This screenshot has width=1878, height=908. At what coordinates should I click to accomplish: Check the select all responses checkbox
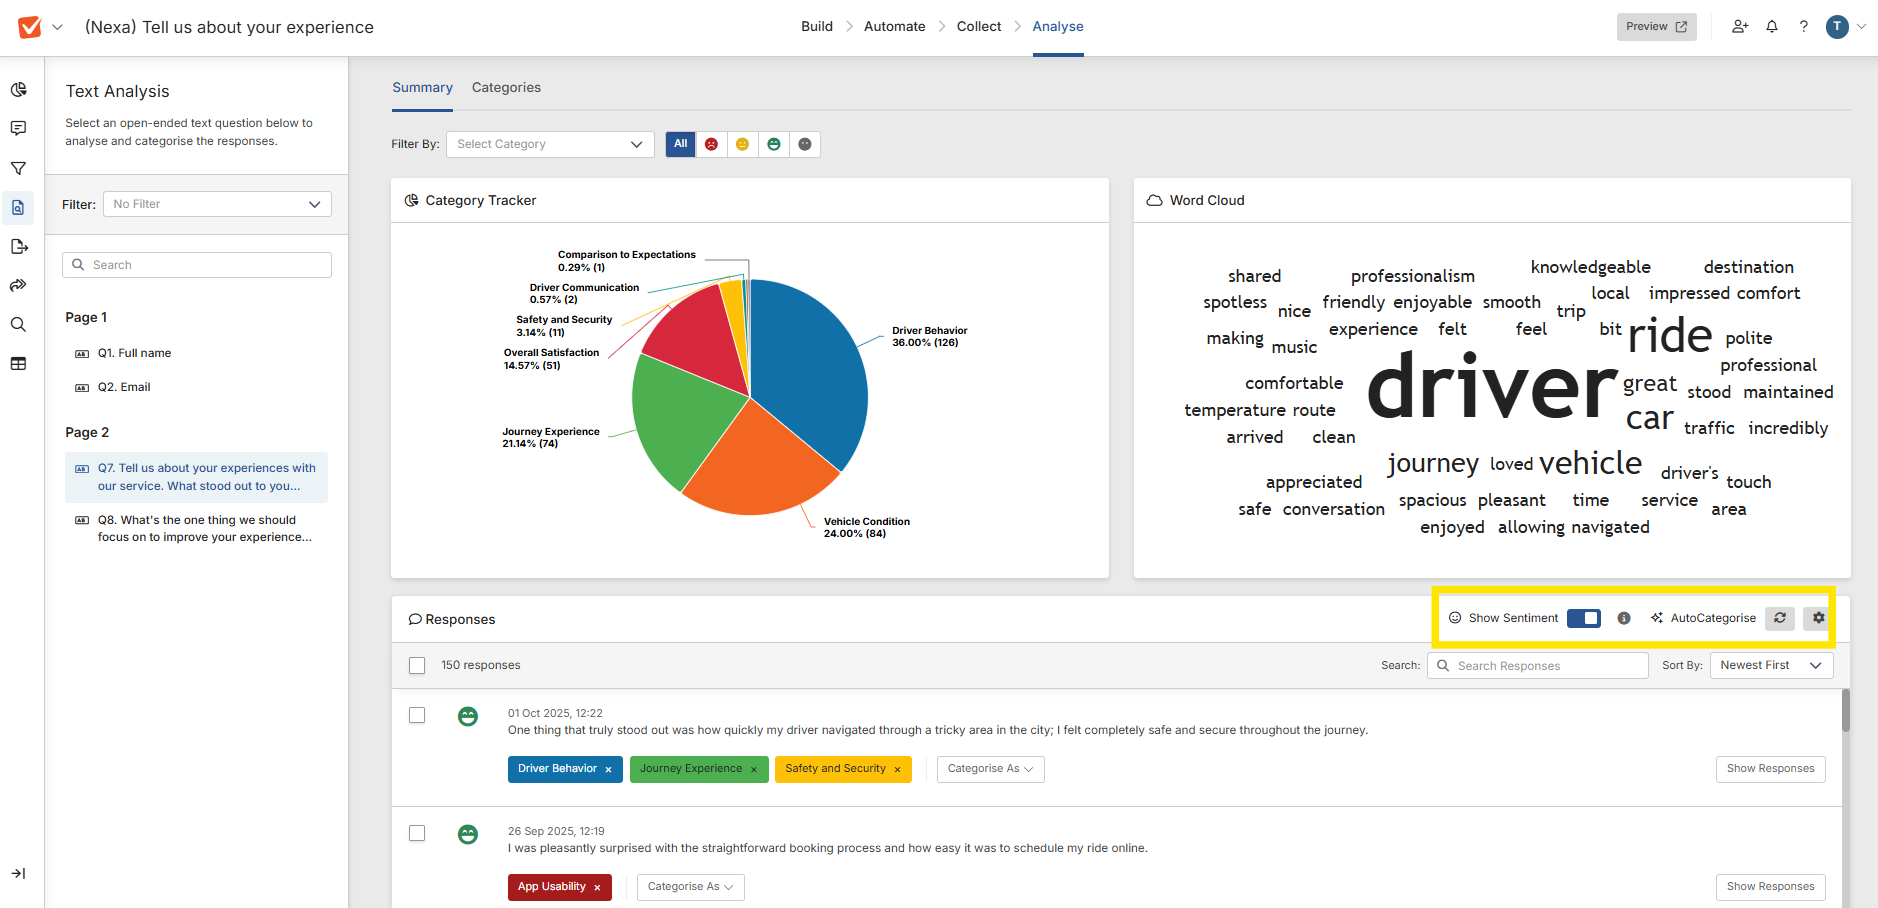(417, 665)
